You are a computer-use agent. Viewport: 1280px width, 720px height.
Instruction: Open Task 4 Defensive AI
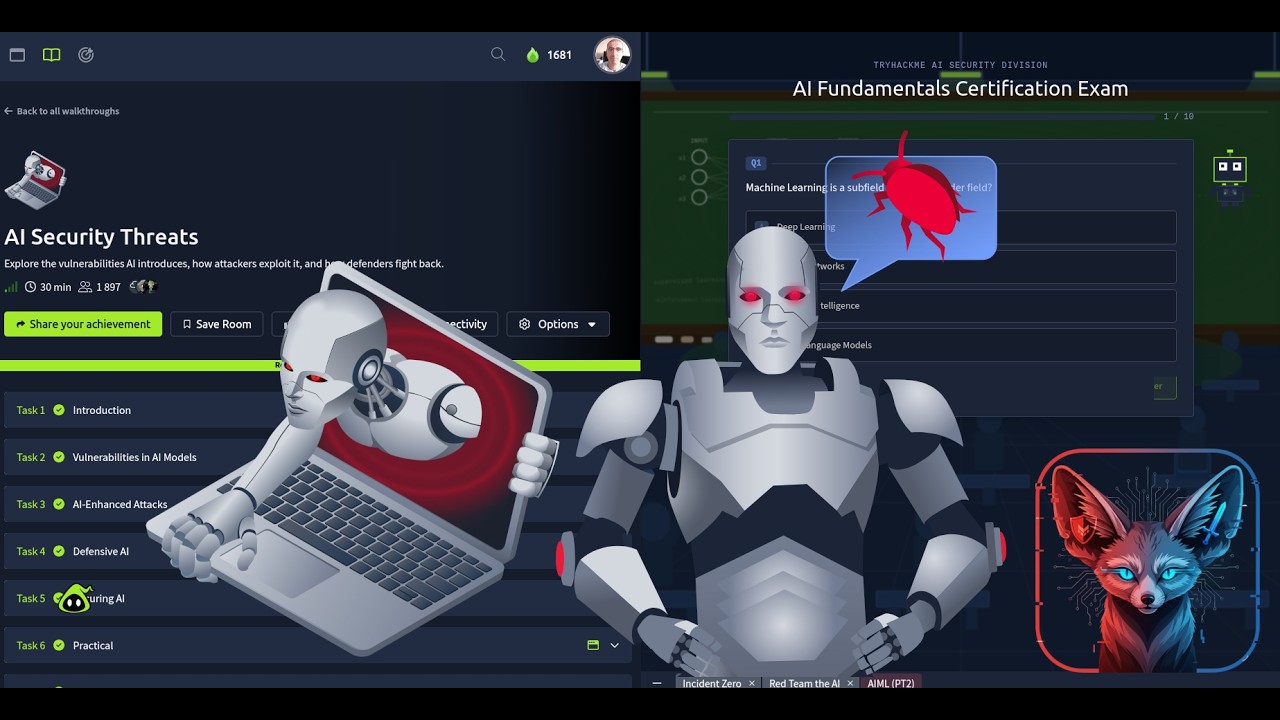(x=320, y=551)
